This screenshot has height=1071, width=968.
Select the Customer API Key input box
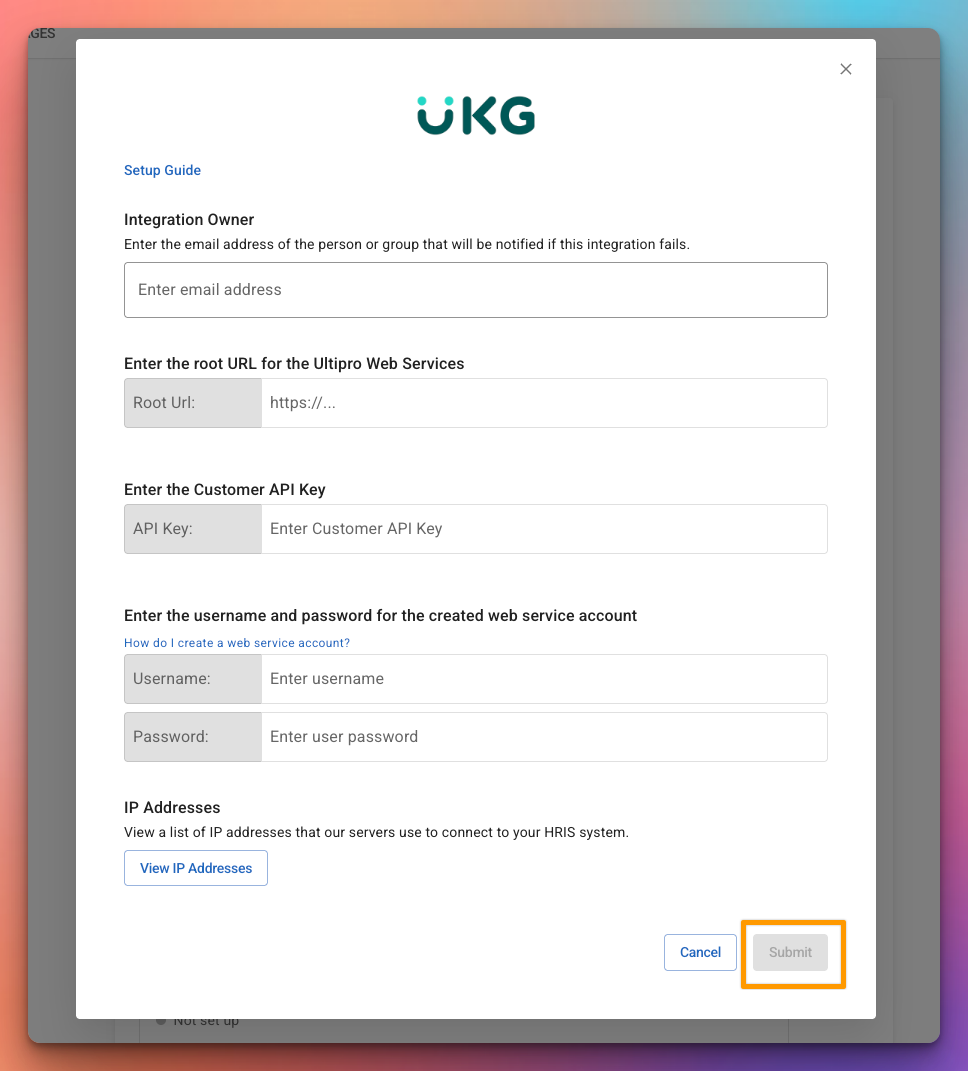tap(544, 529)
